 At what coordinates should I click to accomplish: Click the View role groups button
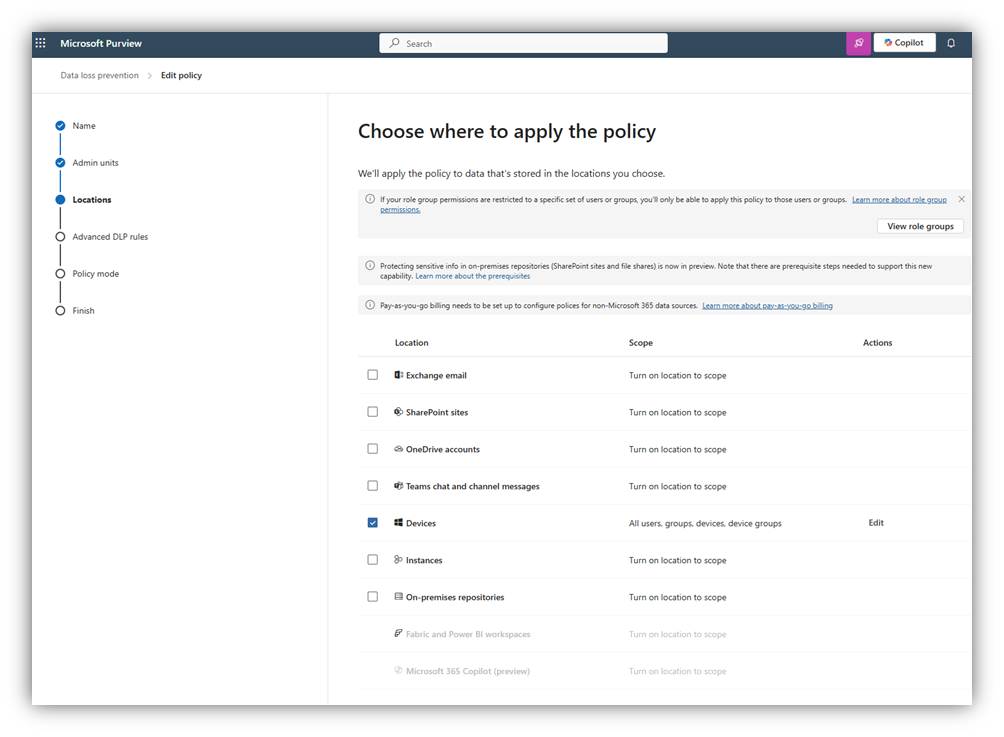(920, 226)
